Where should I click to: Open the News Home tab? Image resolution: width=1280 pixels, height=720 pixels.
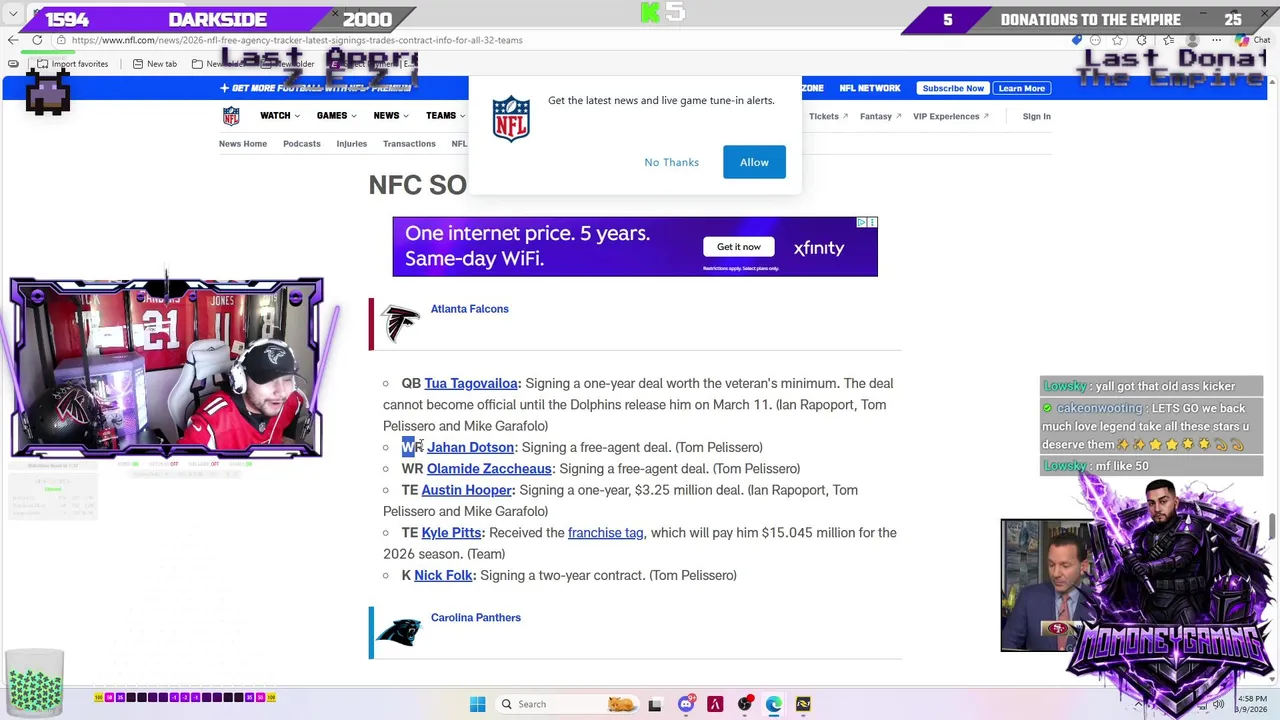(x=243, y=144)
